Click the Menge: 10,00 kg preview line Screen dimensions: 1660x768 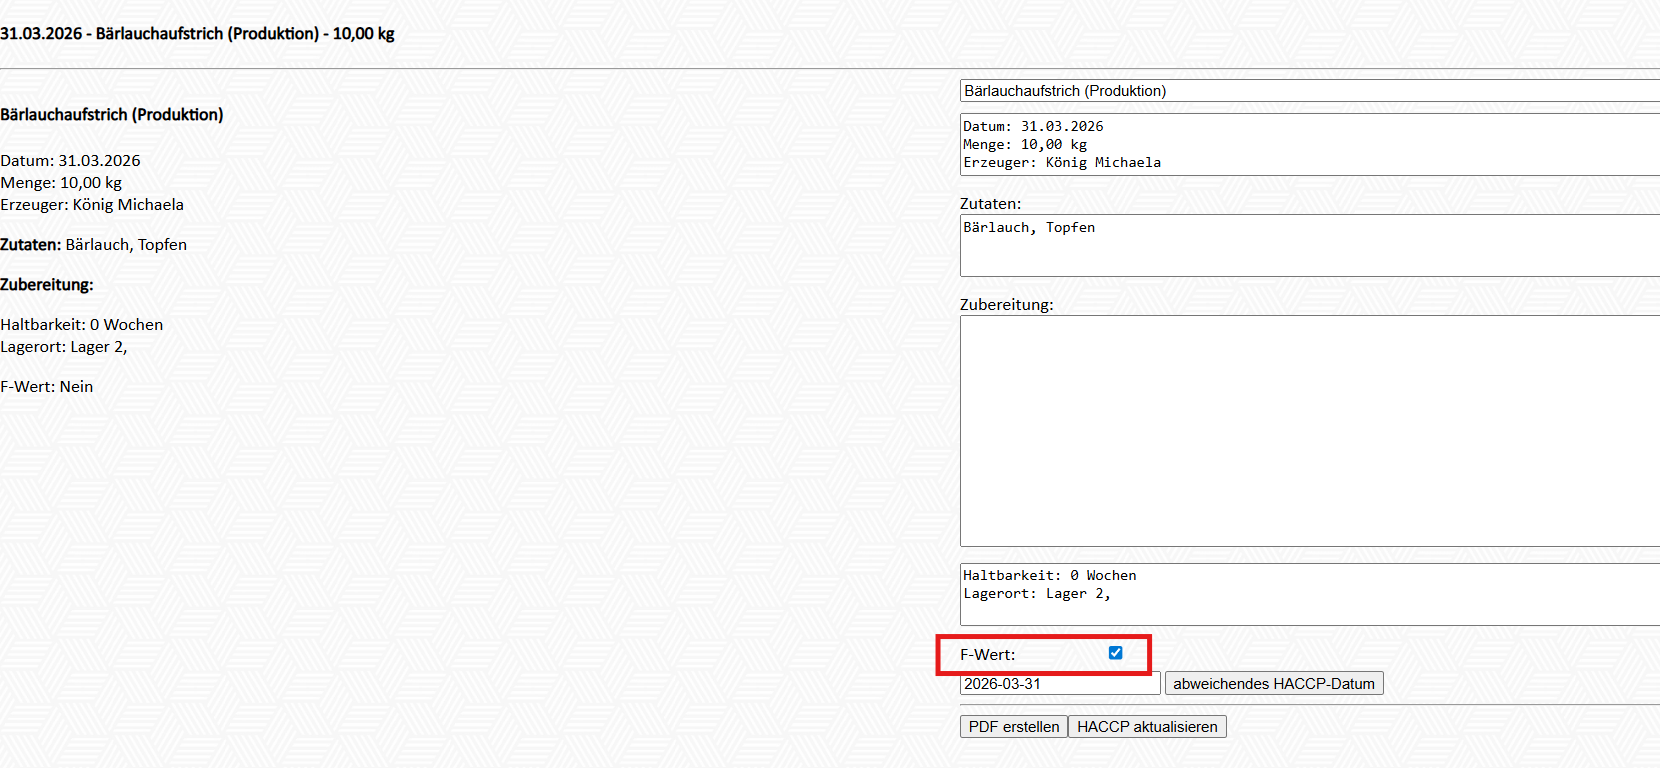click(x=61, y=183)
